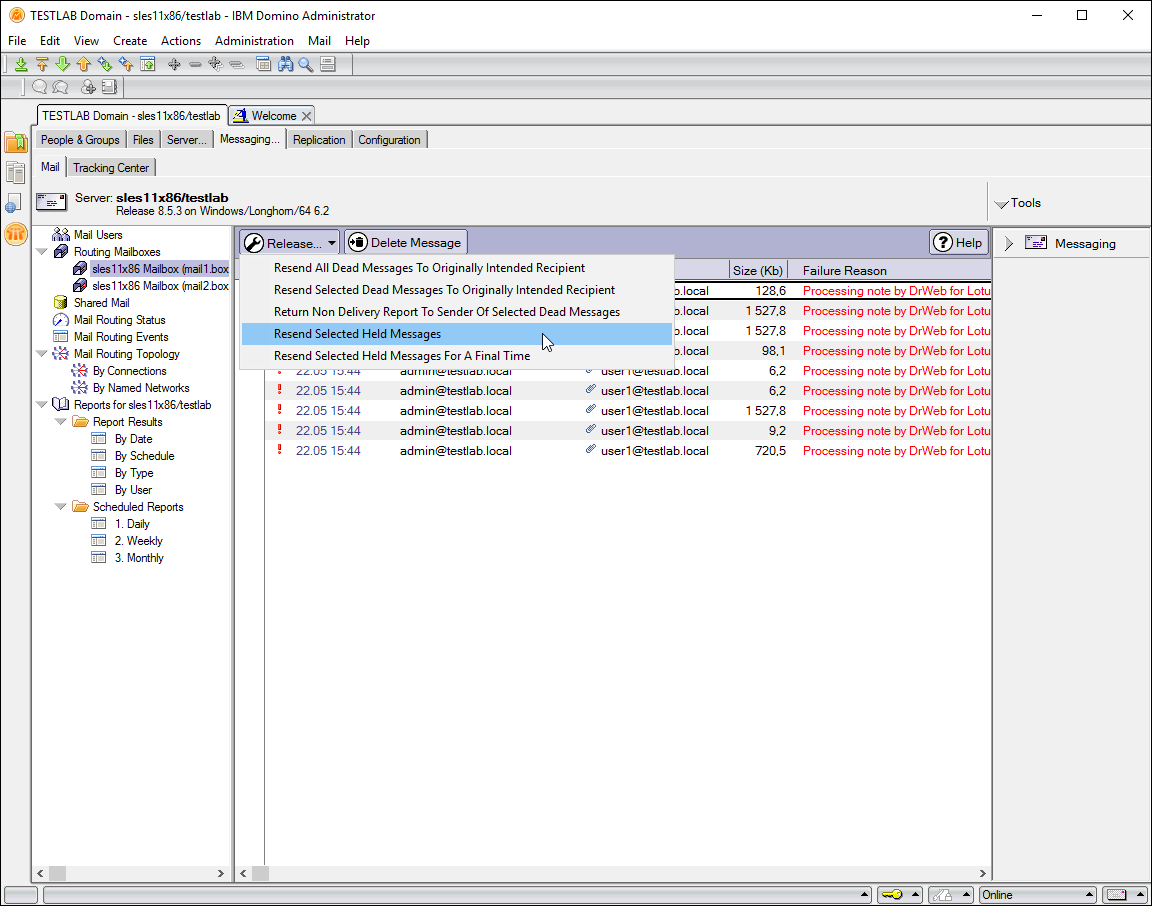Select the message row sized 9,2 Kb
1152x906 pixels.
pyautogui.click(x=628, y=431)
